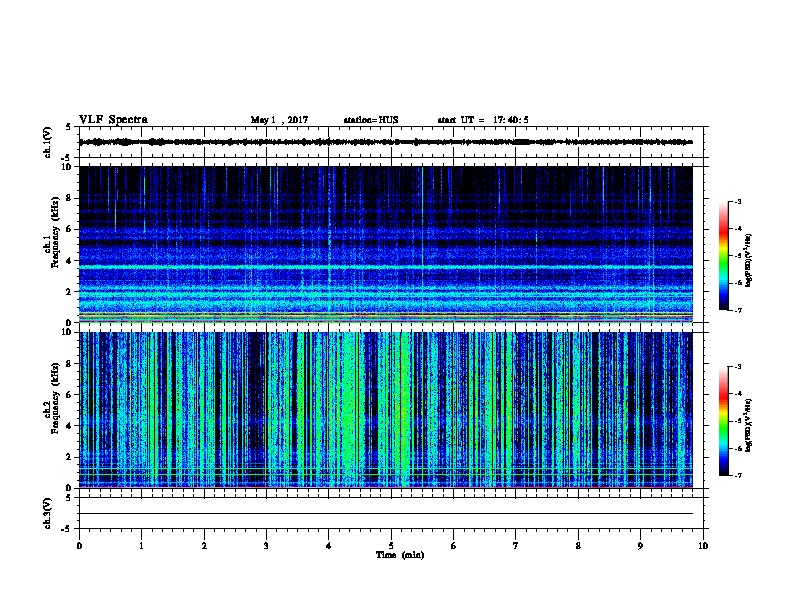Viewport: 792px width, 612px height.
Task: Click time axis tick label "7"
Action: (516, 546)
